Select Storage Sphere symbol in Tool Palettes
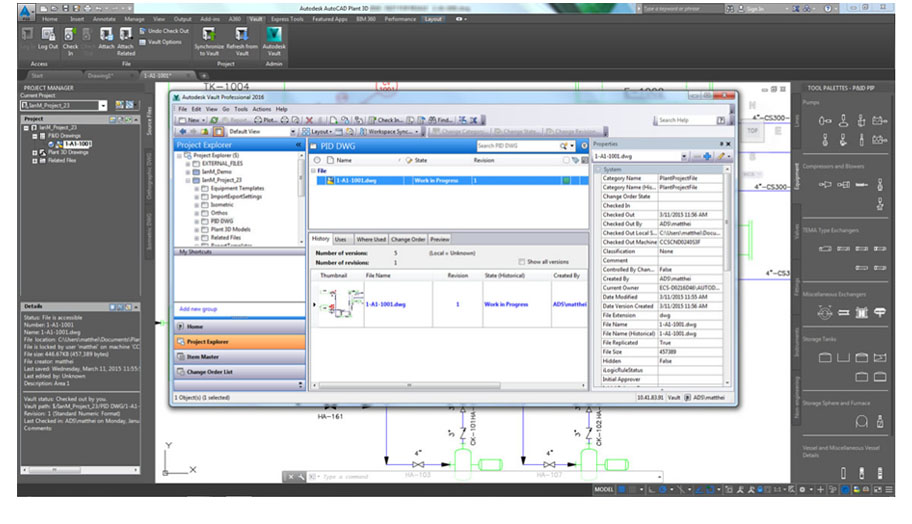Screen dimensions: 912x524 point(861,422)
